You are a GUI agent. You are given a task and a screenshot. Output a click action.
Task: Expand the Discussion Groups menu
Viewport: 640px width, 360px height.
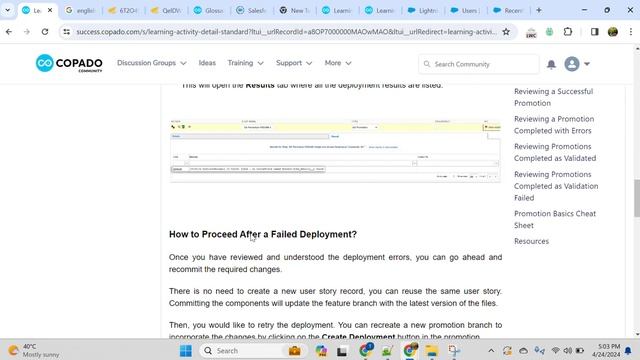tap(151, 63)
